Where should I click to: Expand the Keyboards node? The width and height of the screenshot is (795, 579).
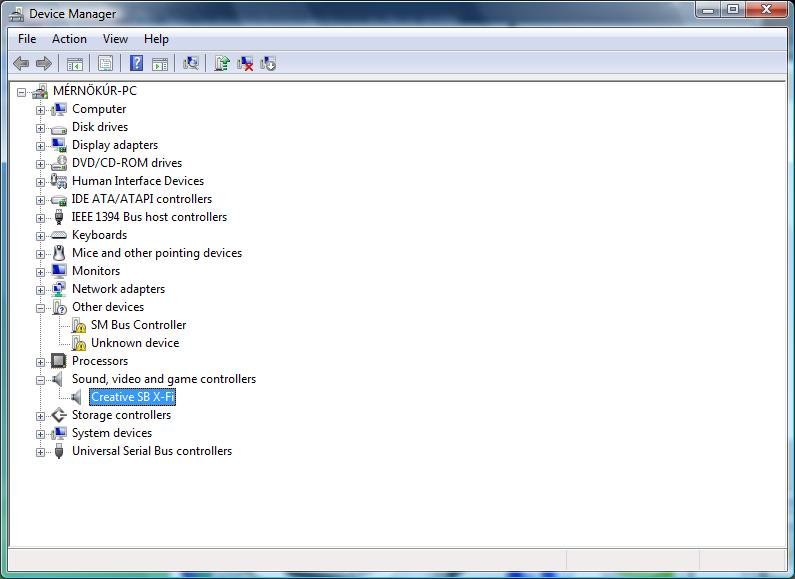click(41, 236)
